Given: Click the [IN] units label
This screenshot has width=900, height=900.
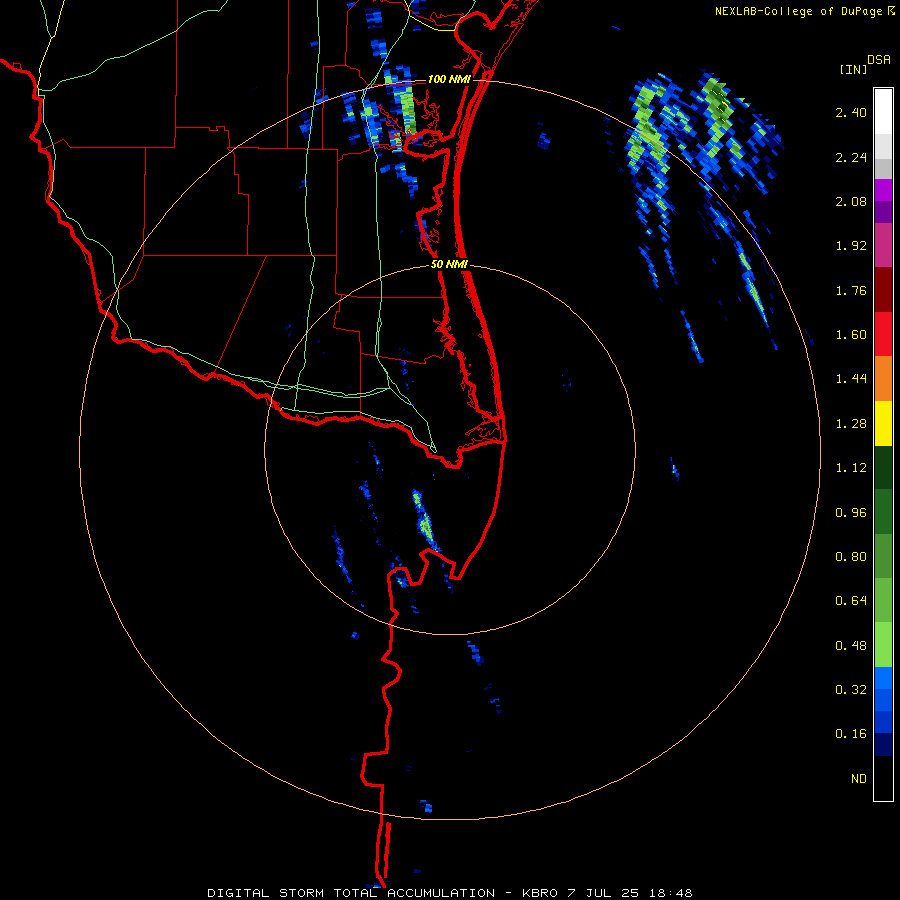Looking at the screenshot, I should point(853,69).
